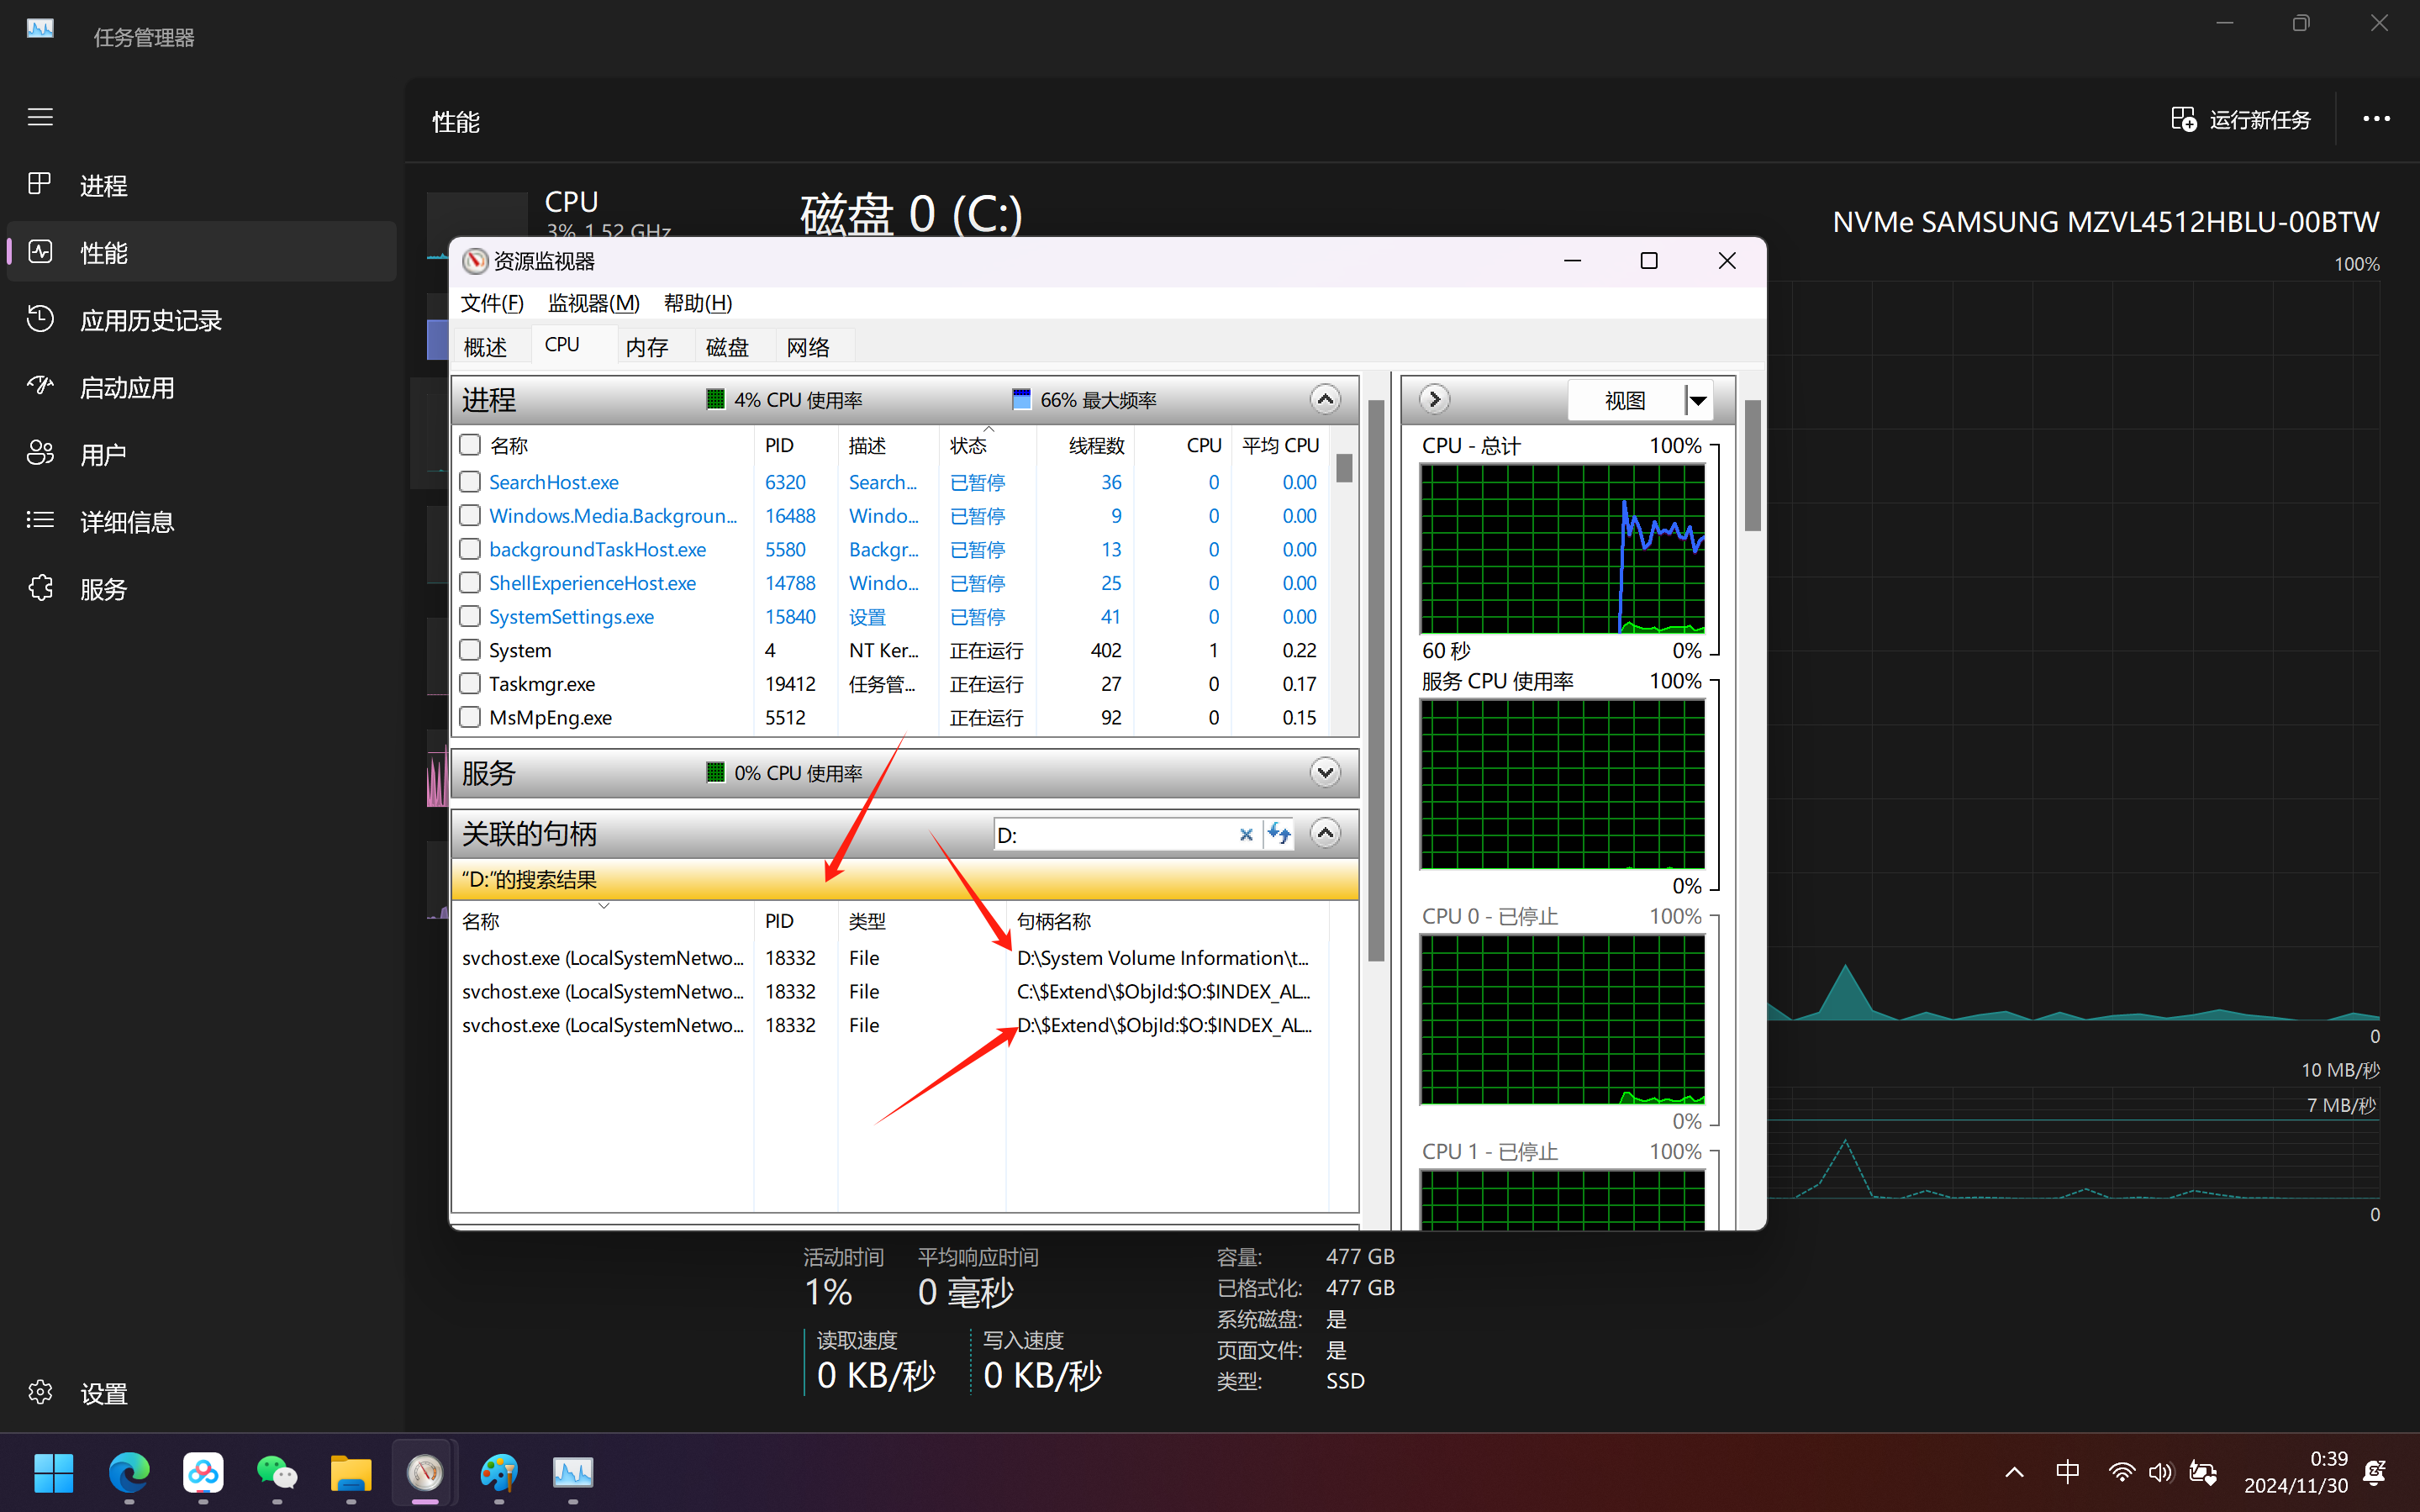This screenshot has width=2420, height=1512.
Task: Toggle the select-all 名称 header checkbox
Action: (470, 445)
